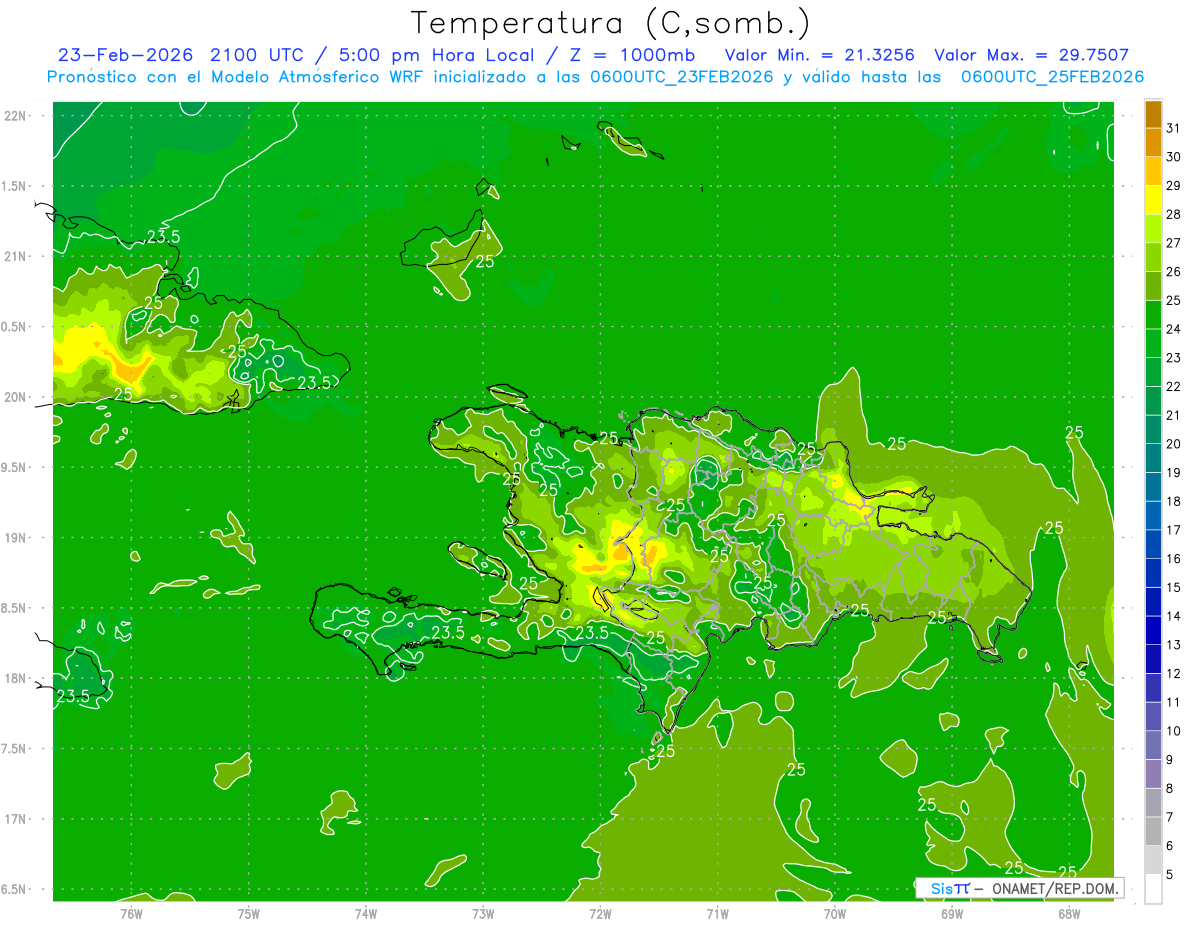This screenshot has width=1200, height=927.
Task: Click the '69W' longitude axis label
Action: [952, 913]
